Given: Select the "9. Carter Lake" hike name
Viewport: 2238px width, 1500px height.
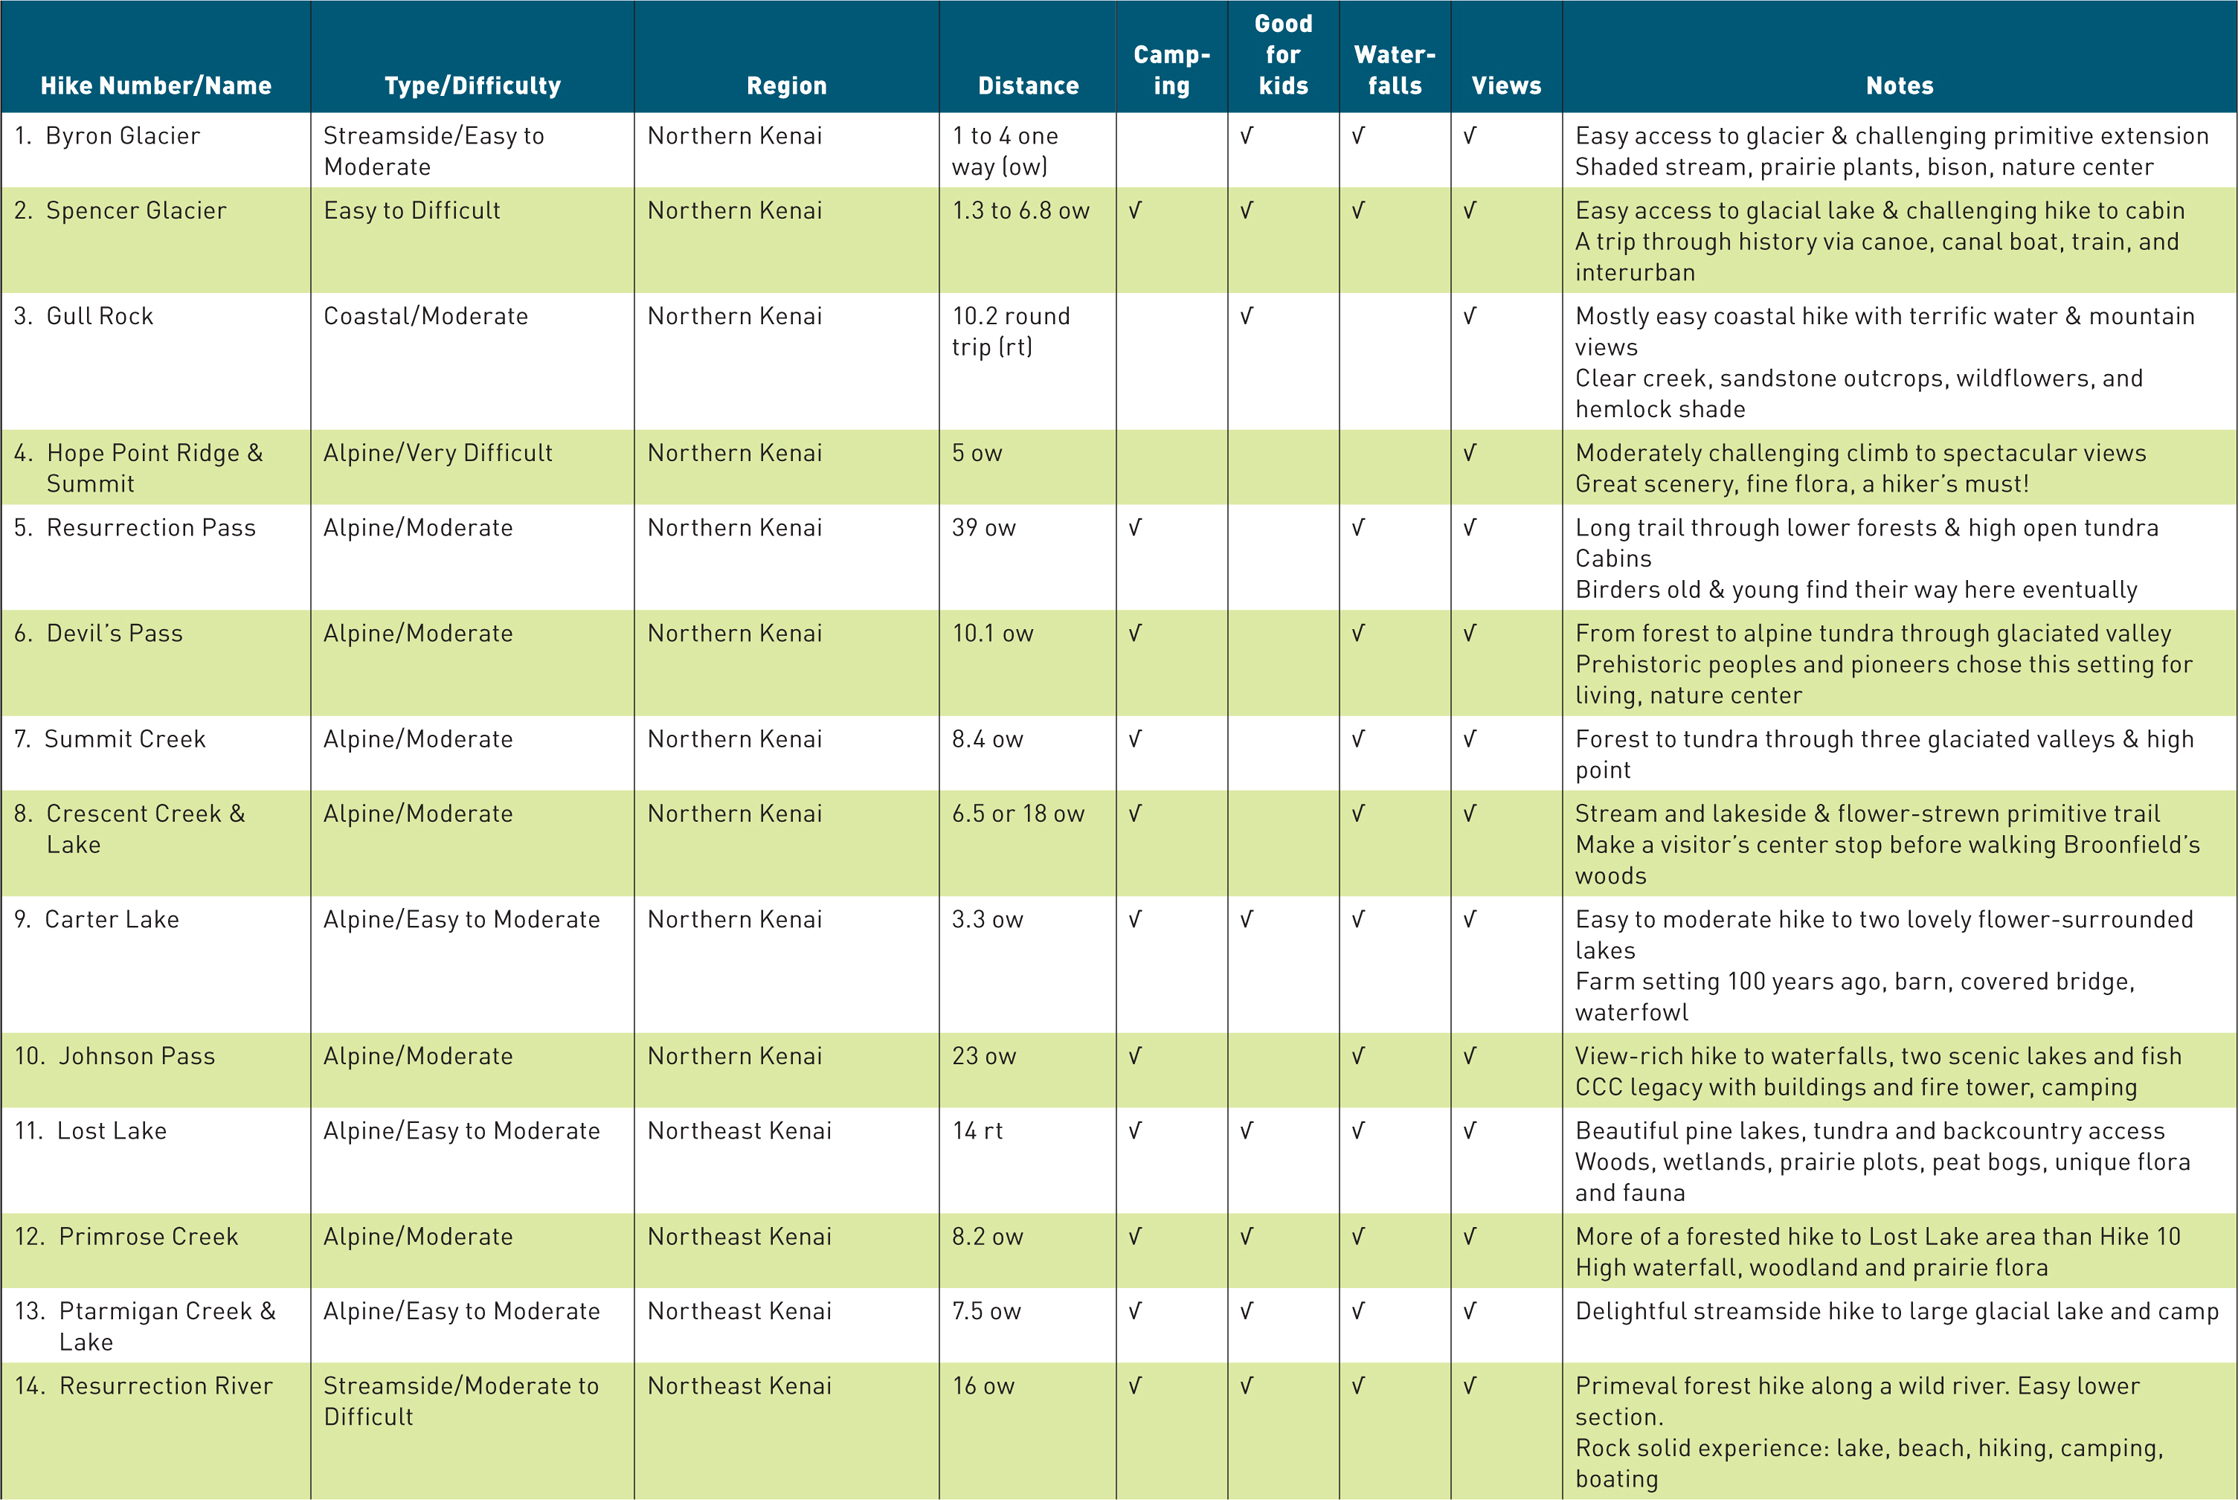Looking at the screenshot, I should [x=97, y=920].
